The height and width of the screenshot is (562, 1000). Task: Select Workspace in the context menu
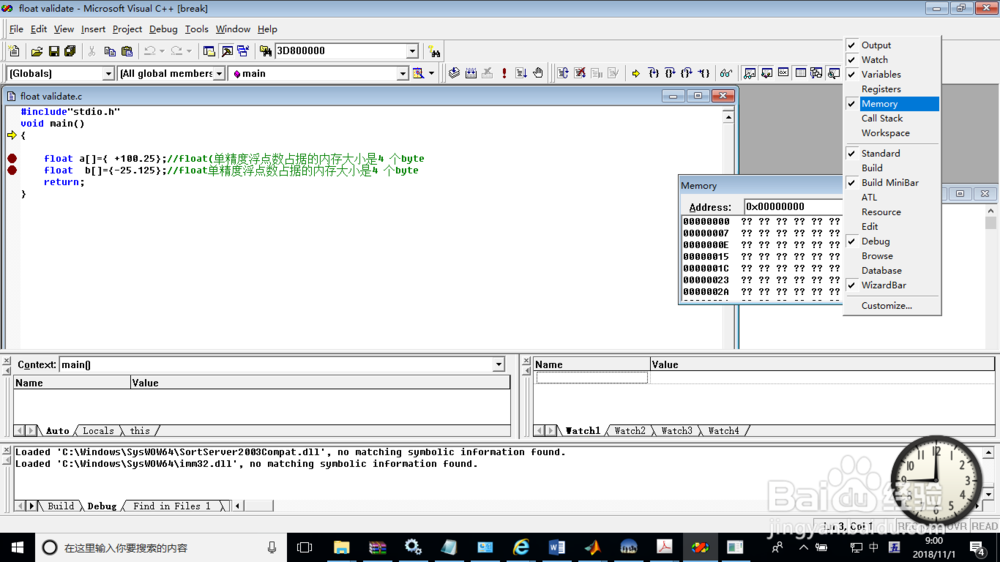(x=885, y=133)
